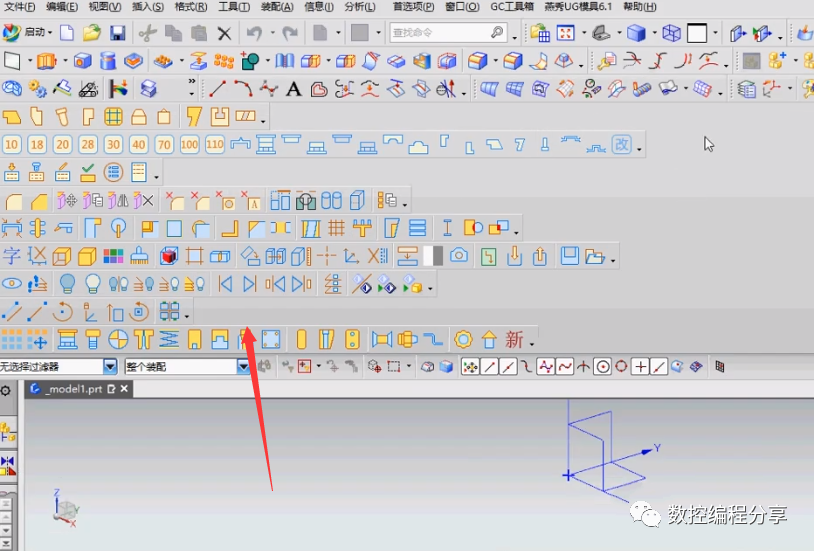814x551 pixels.
Task: Click the 28 size button
Action: (x=88, y=144)
